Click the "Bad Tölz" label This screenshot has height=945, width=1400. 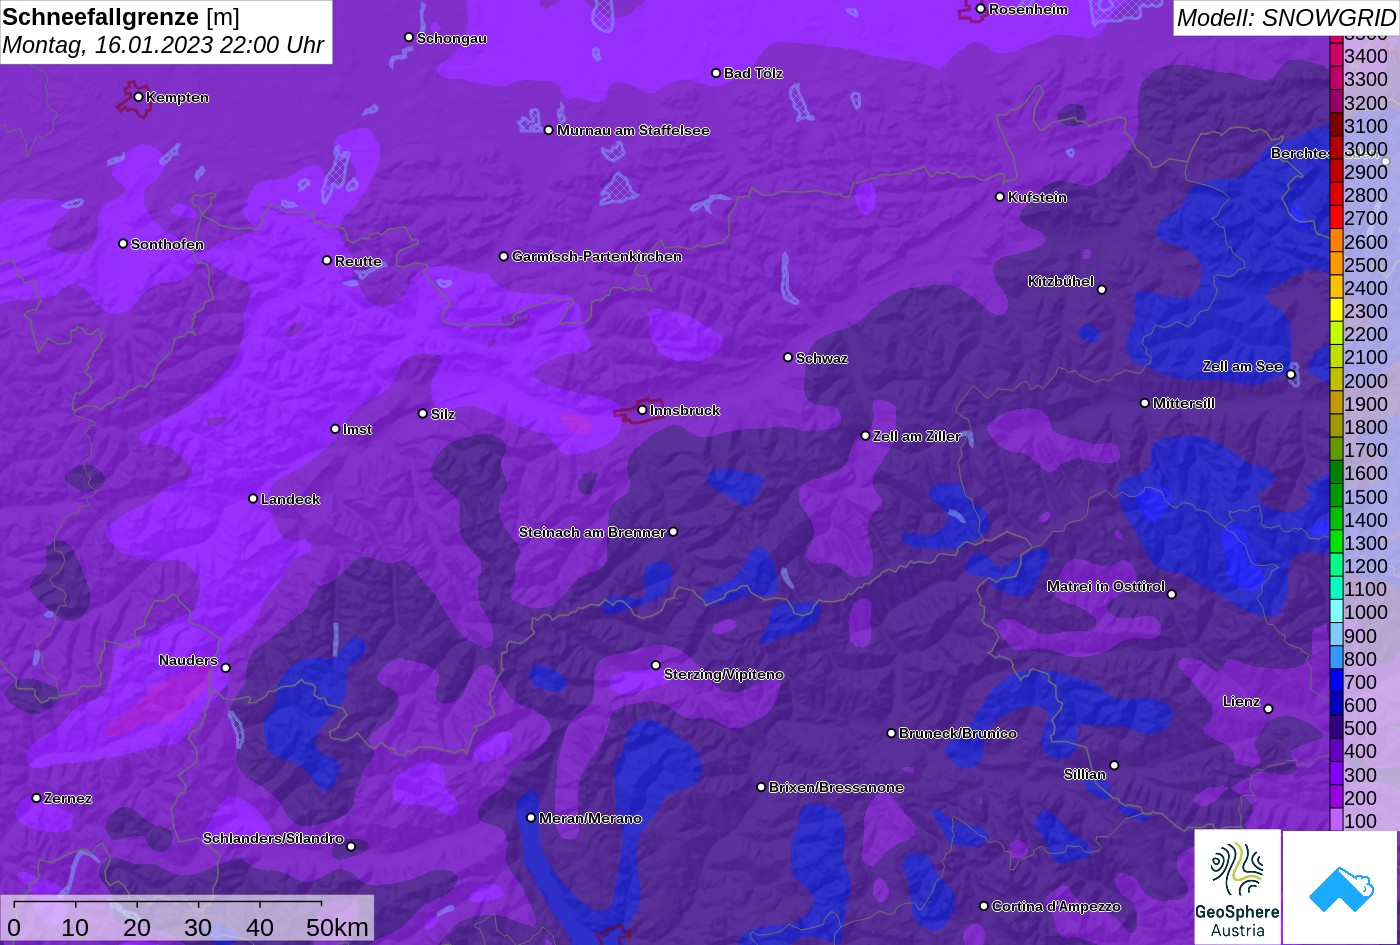point(753,73)
